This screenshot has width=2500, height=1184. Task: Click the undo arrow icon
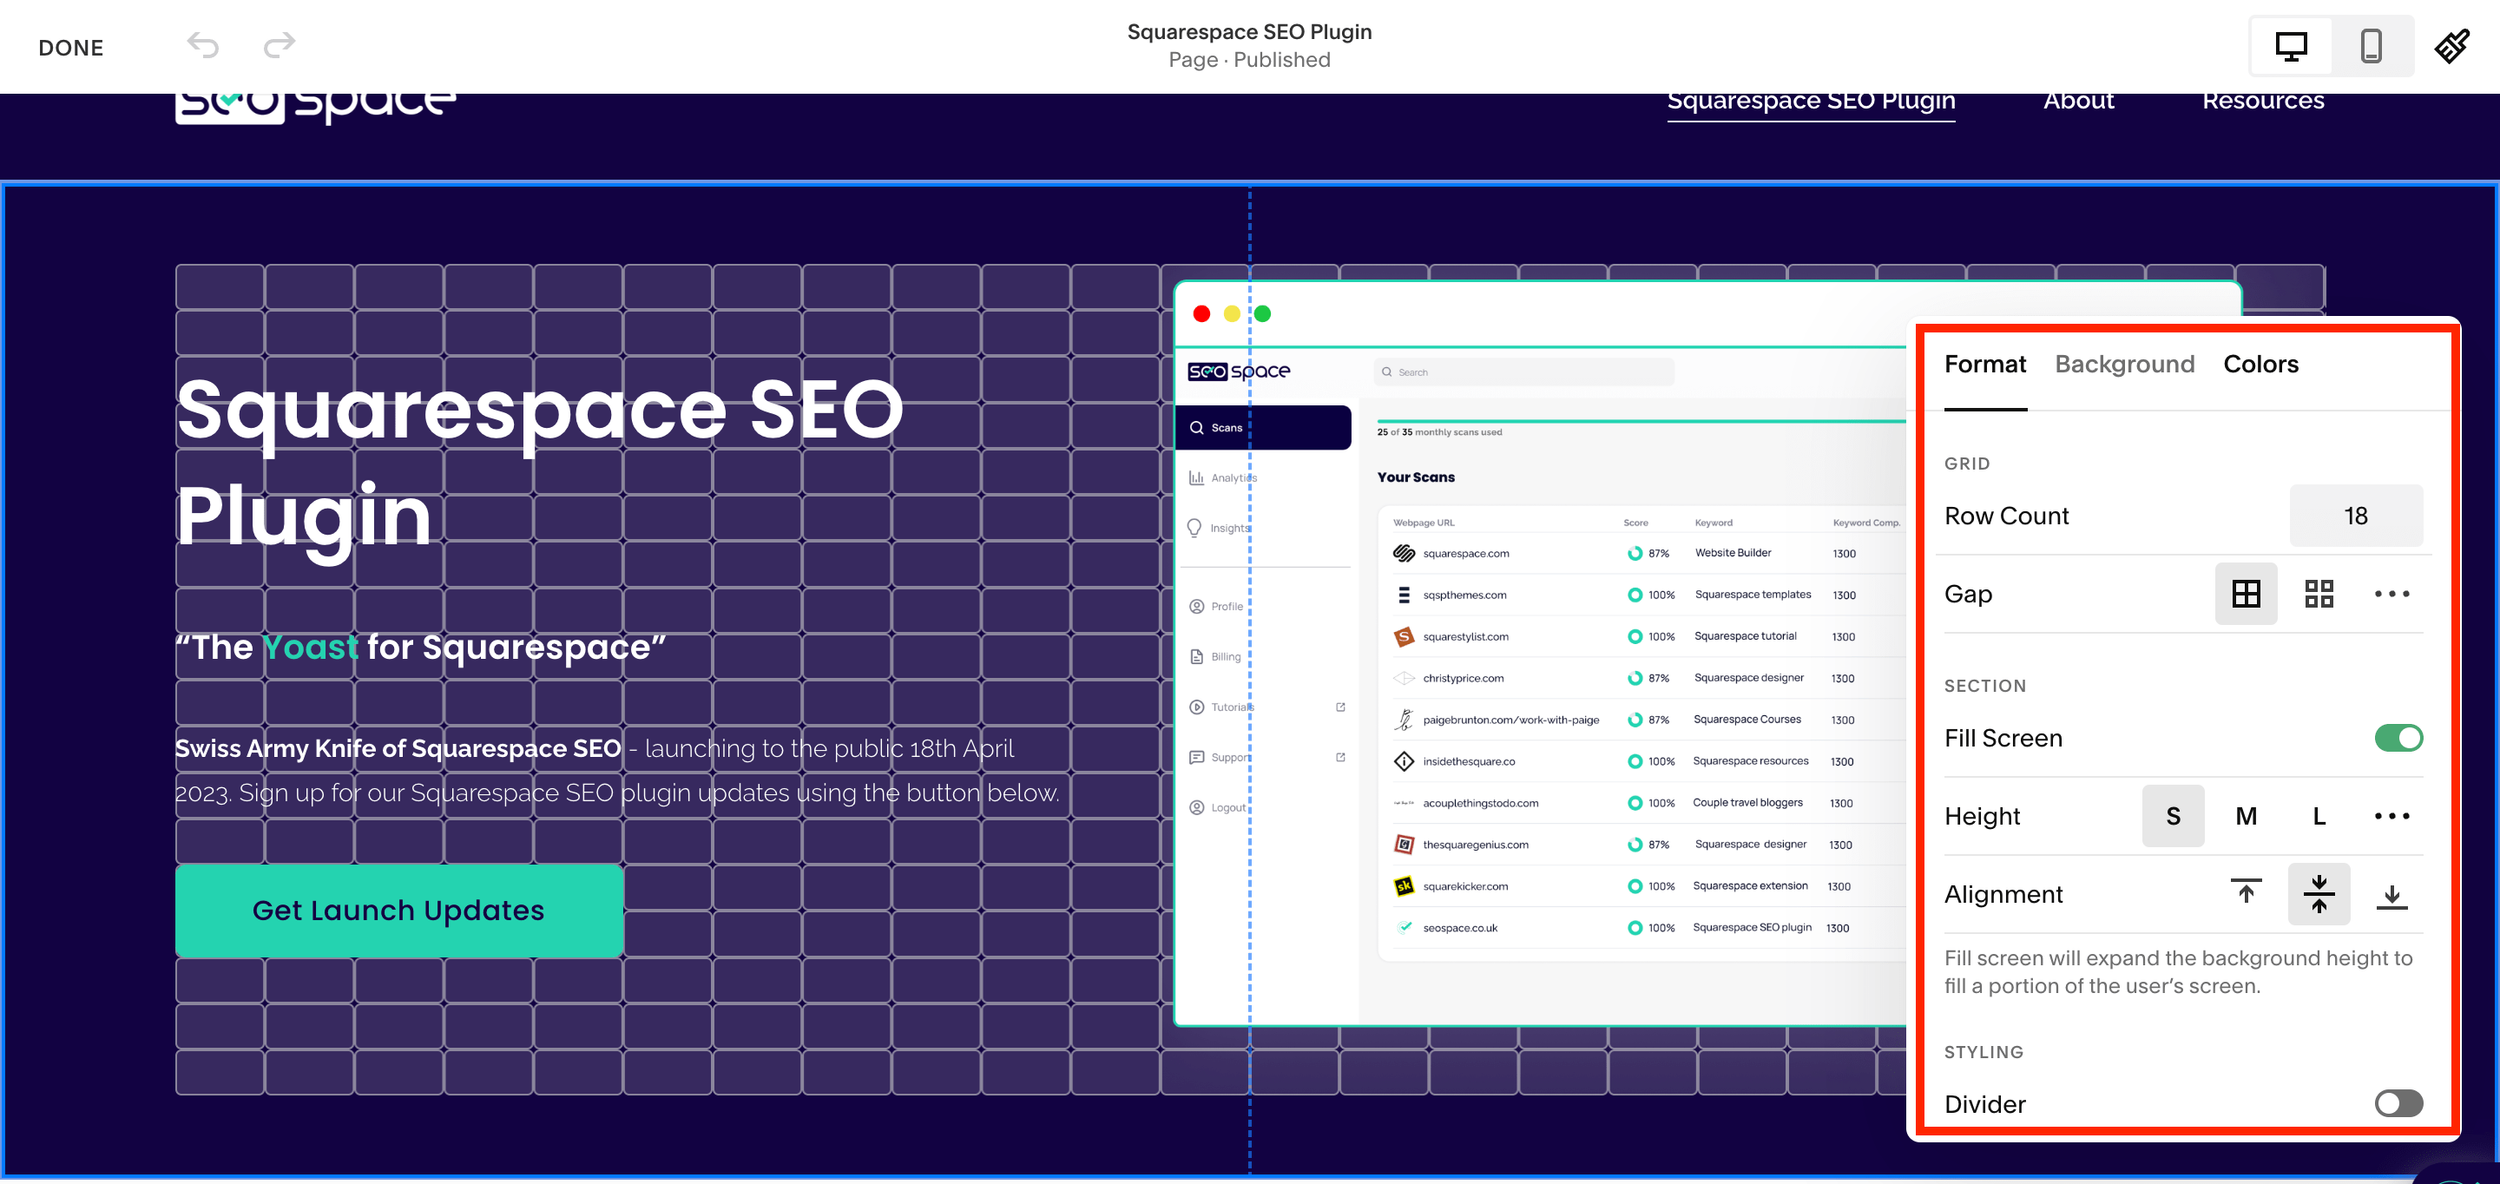click(x=203, y=45)
